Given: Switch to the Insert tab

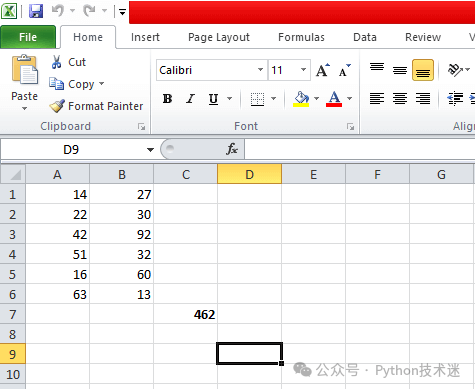Looking at the screenshot, I should (x=145, y=37).
